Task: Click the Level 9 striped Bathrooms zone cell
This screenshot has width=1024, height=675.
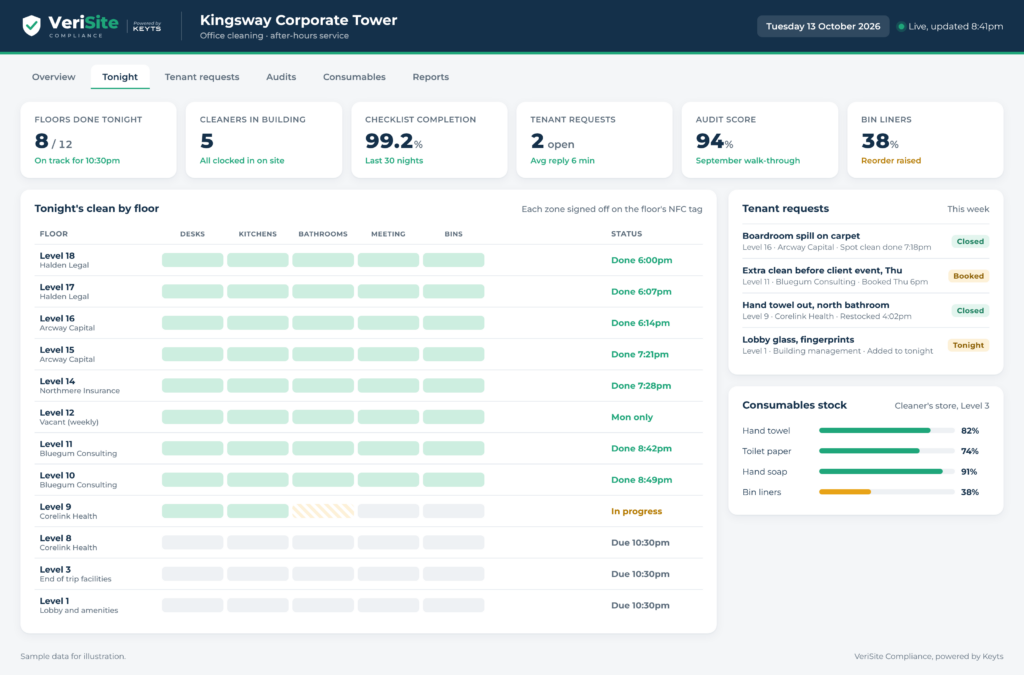Action: click(323, 511)
